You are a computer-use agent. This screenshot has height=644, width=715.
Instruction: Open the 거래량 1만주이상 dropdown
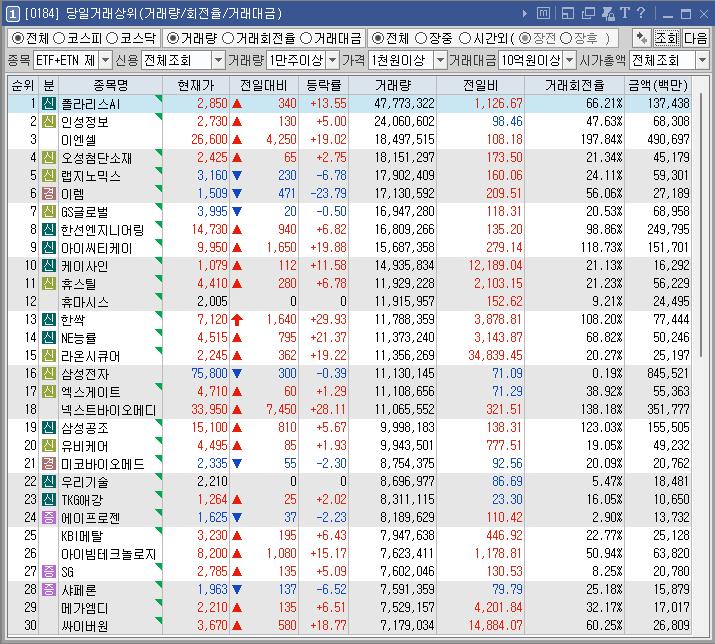(333, 60)
